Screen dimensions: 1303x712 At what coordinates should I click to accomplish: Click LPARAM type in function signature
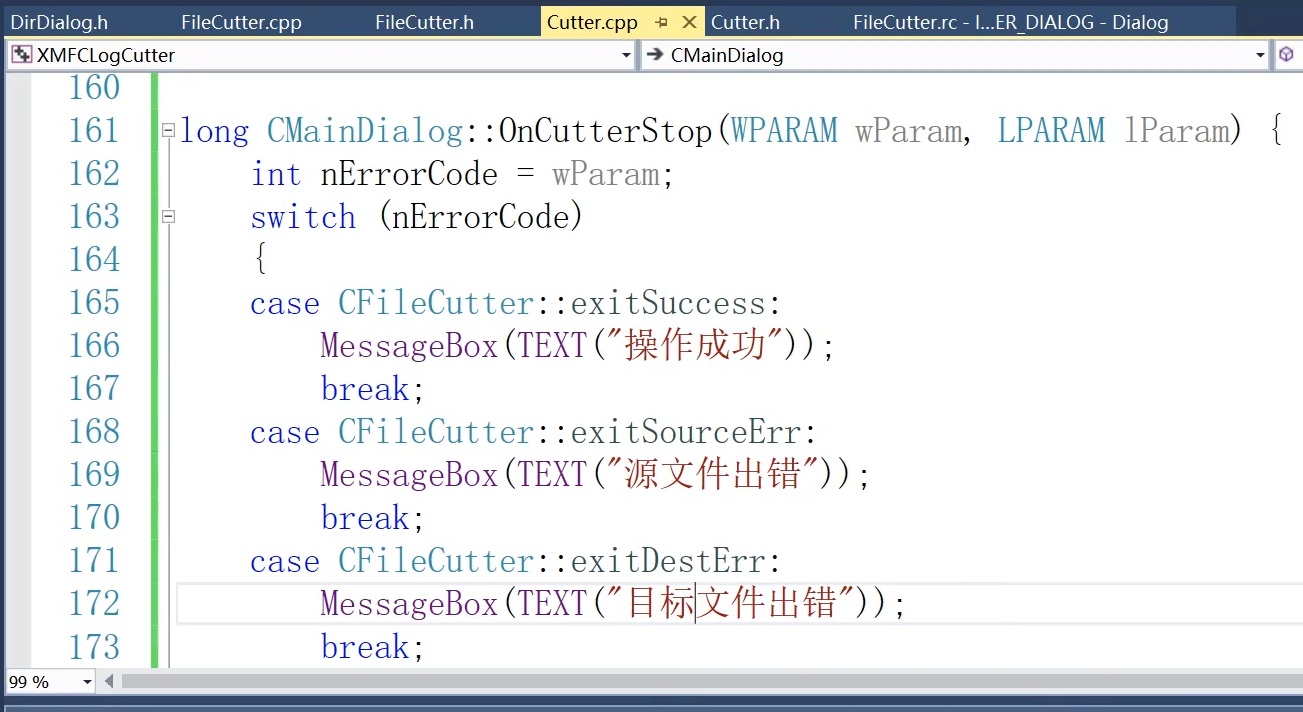1052,131
